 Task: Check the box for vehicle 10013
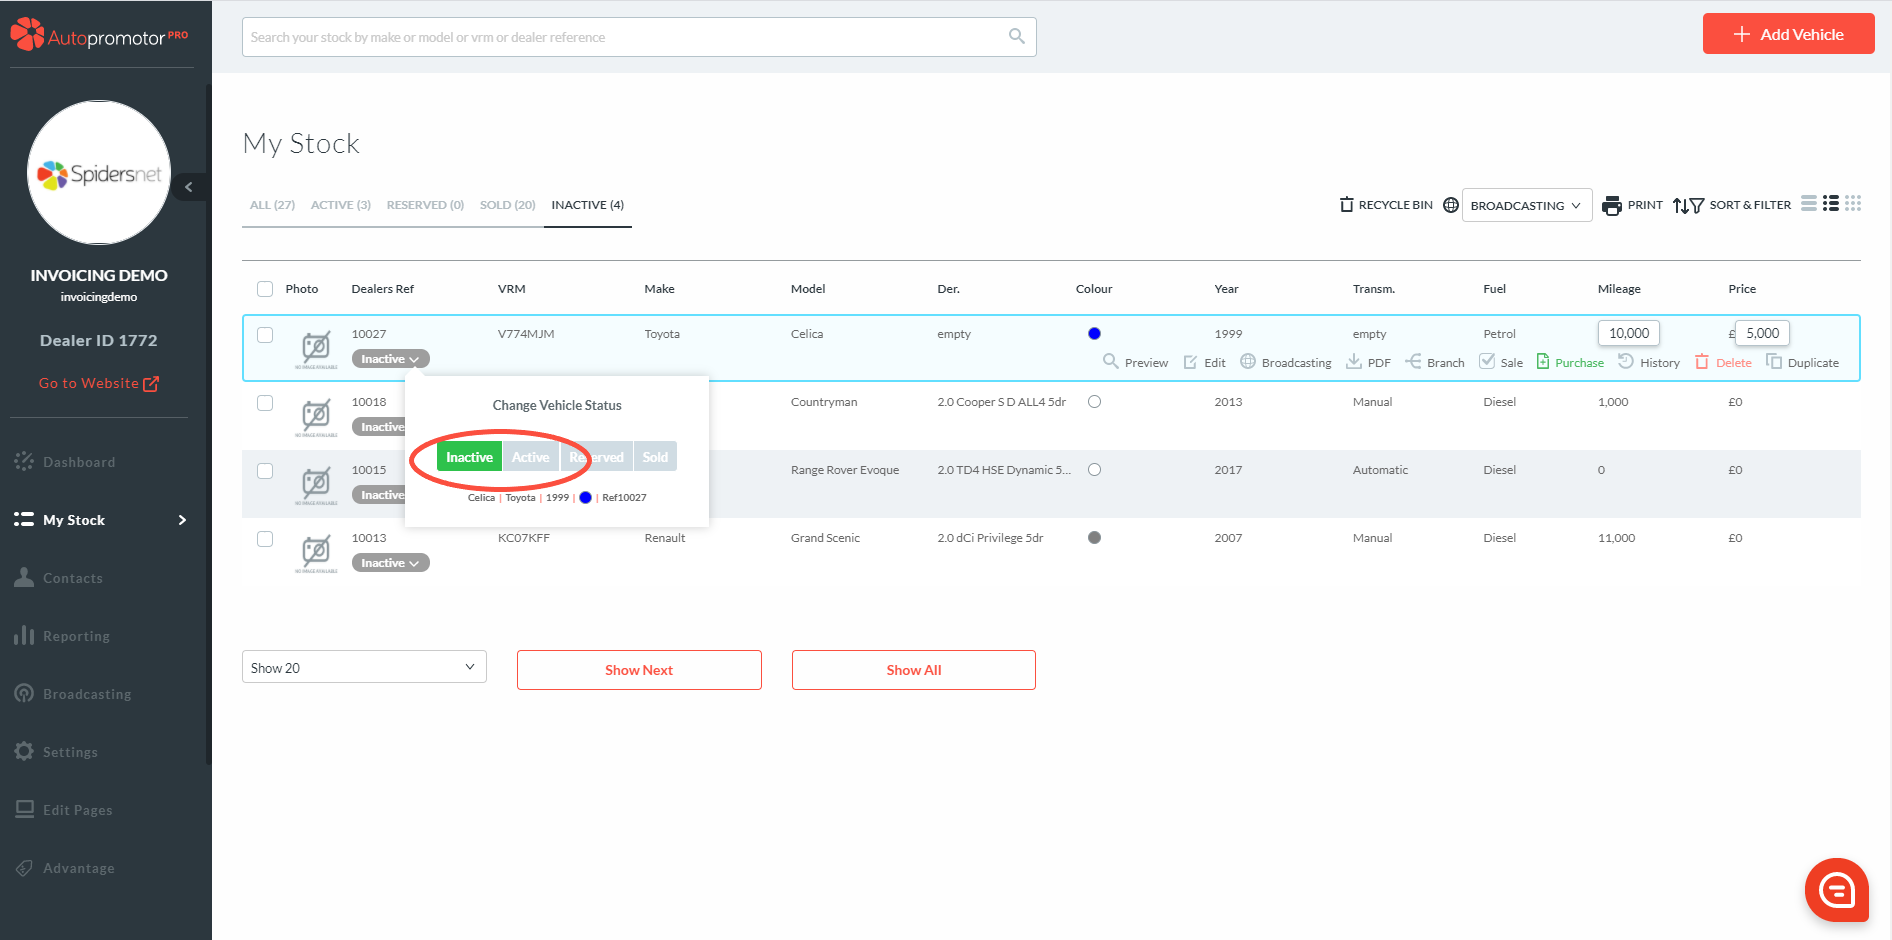tap(265, 539)
